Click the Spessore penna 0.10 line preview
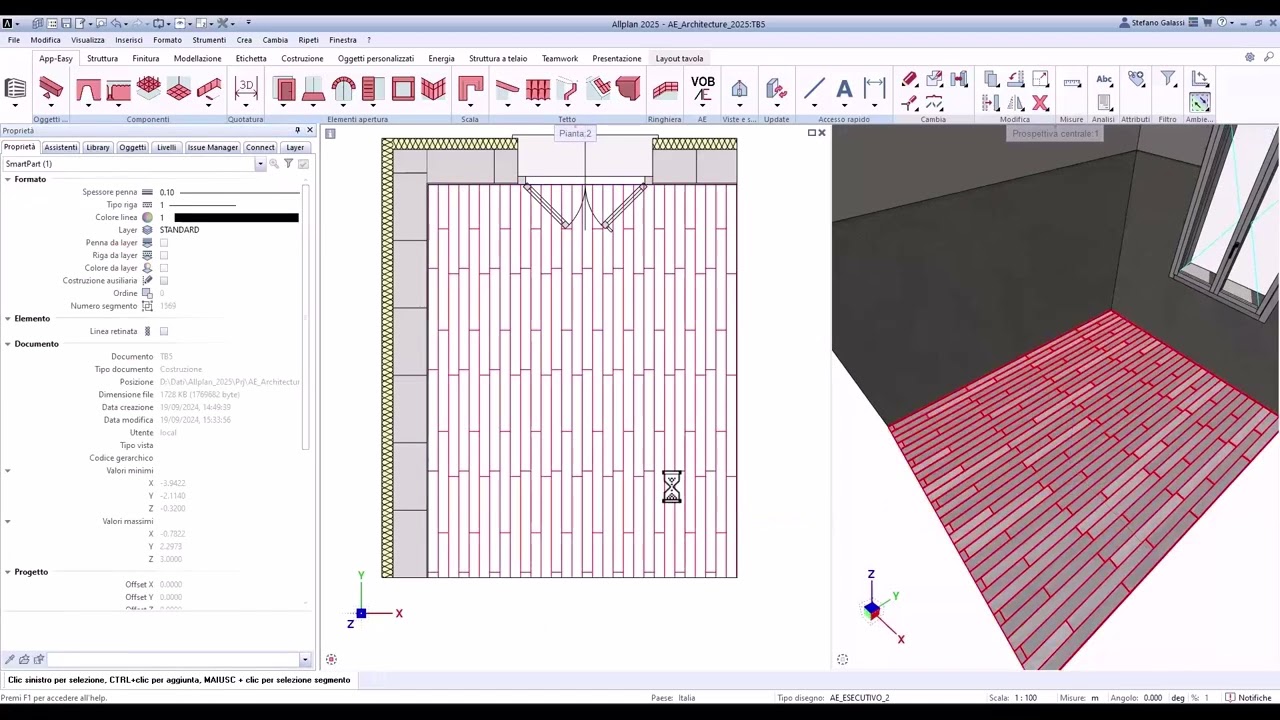This screenshot has height=720, width=1280. point(238,192)
